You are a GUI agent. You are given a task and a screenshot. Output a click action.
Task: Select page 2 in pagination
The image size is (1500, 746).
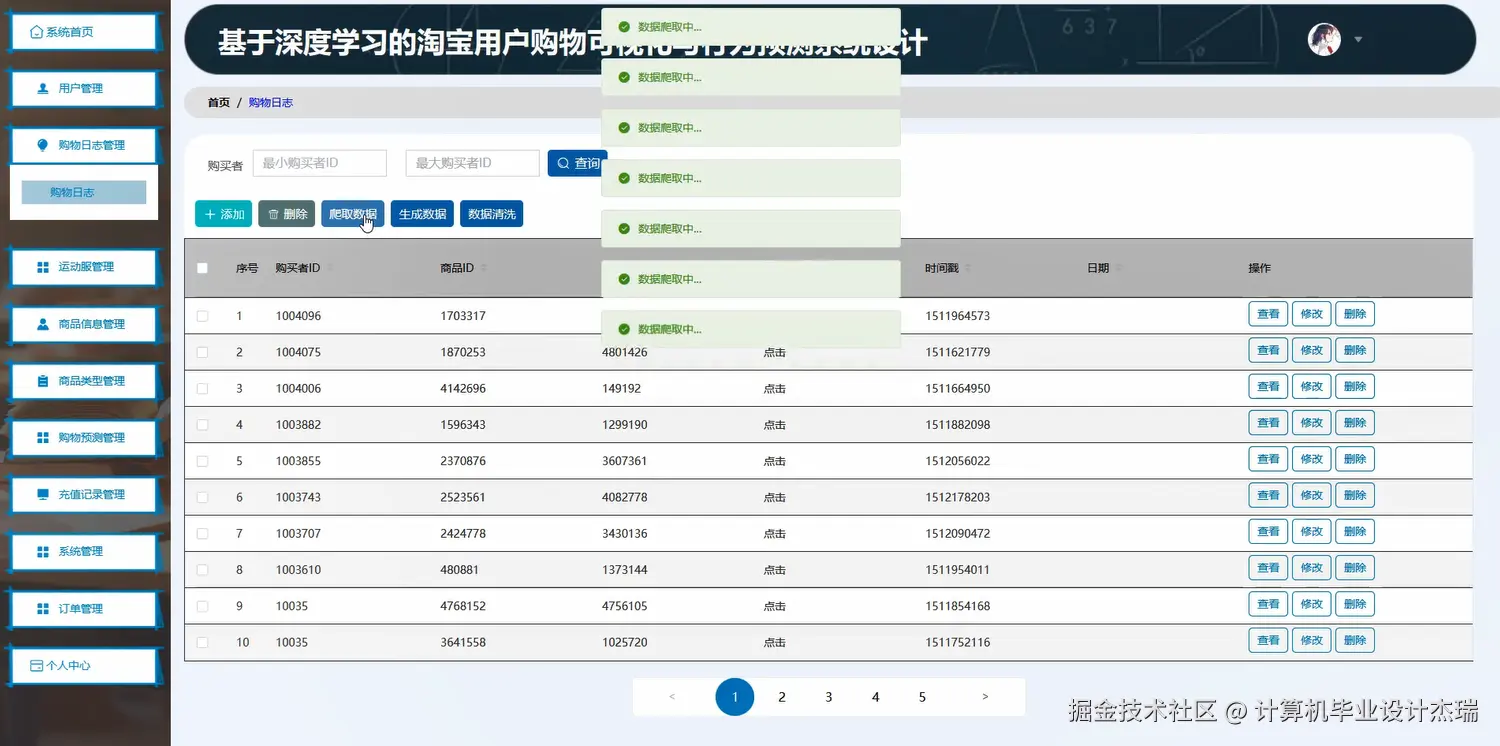(x=782, y=697)
